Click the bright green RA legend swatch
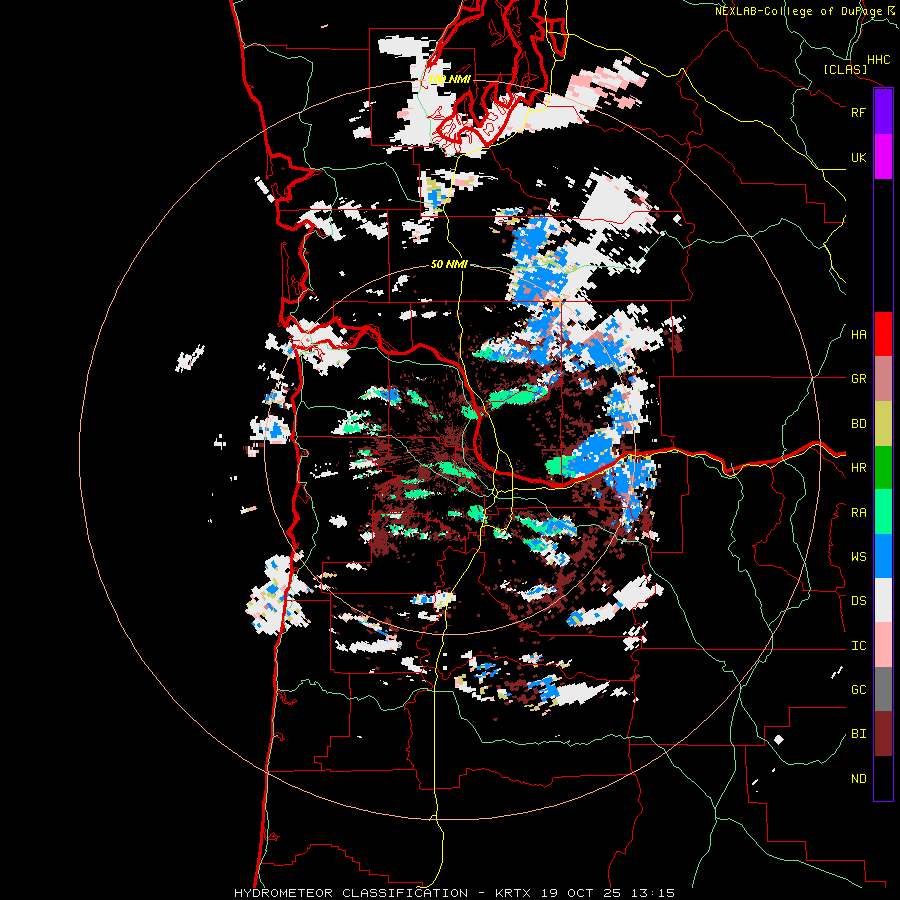The height and width of the screenshot is (900, 900). point(883,512)
